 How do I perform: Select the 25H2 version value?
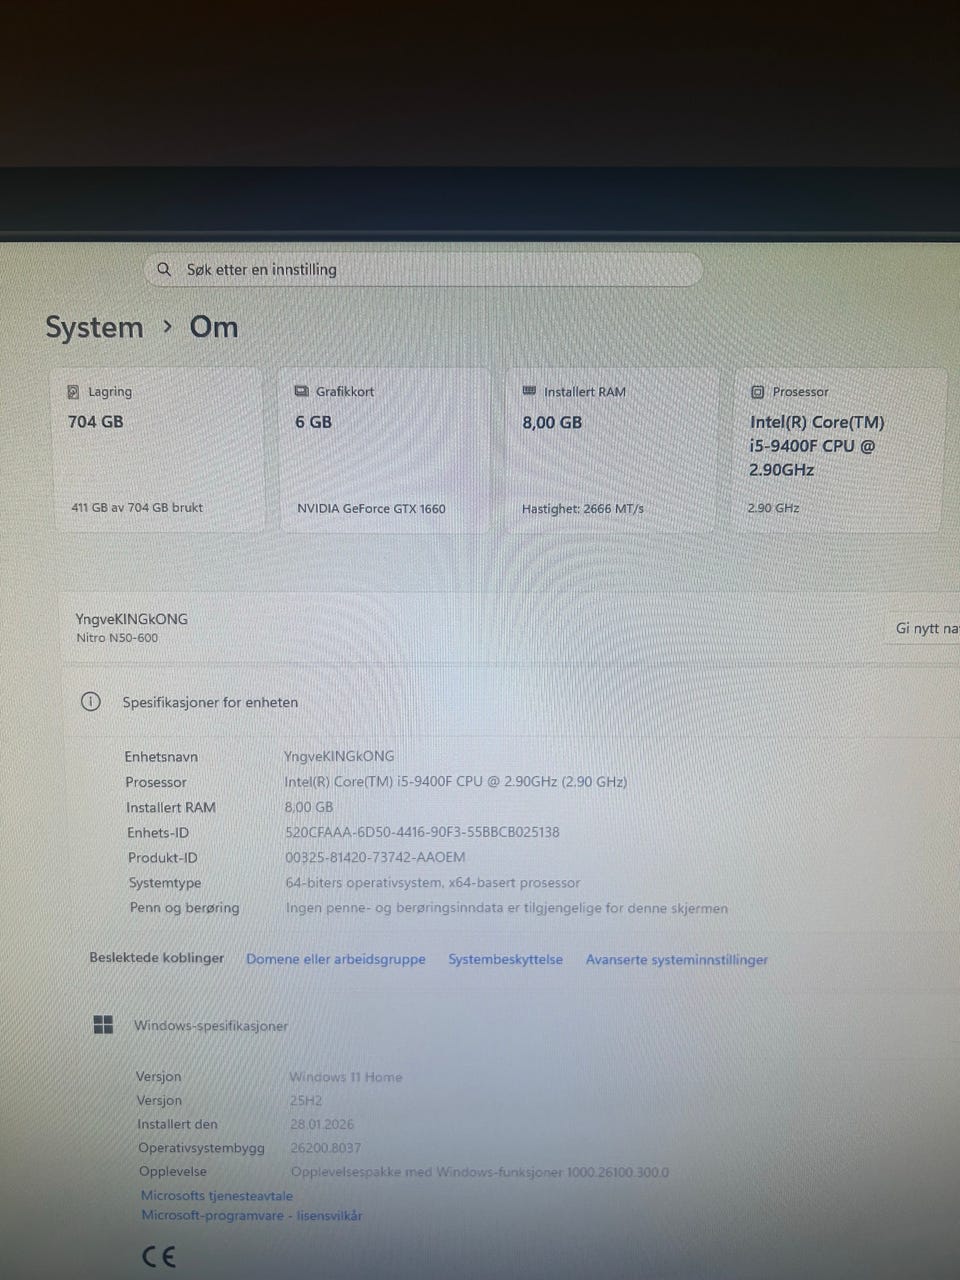click(x=306, y=1100)
